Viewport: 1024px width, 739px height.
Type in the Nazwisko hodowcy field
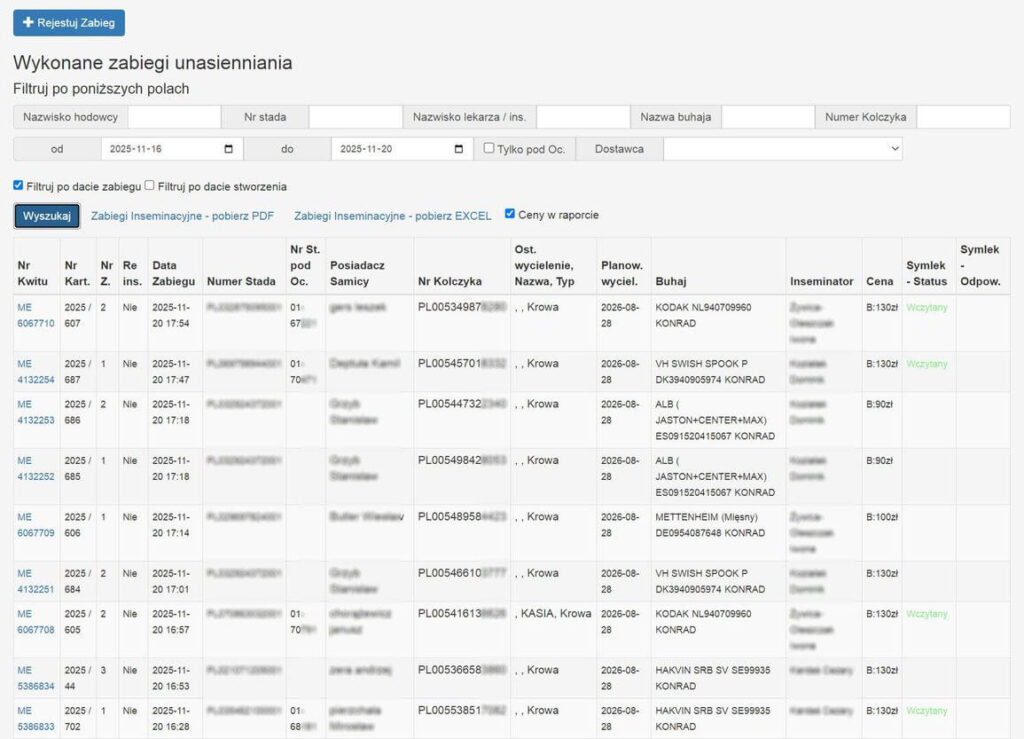pos(174,117)
